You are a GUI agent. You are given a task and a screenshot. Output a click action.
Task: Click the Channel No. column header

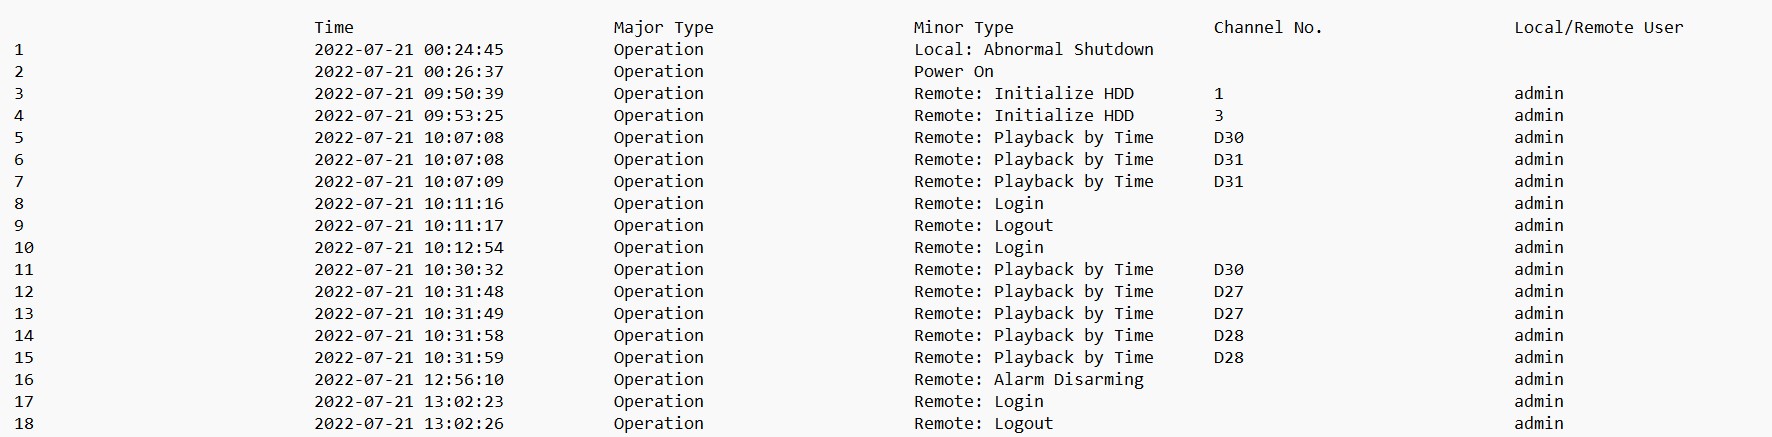[x=1267, y=28]
